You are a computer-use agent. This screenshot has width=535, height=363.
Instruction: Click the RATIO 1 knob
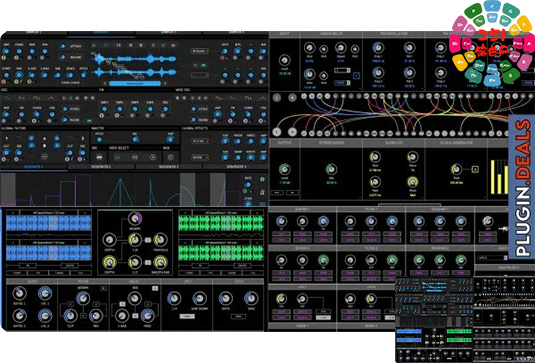(19, 293)
